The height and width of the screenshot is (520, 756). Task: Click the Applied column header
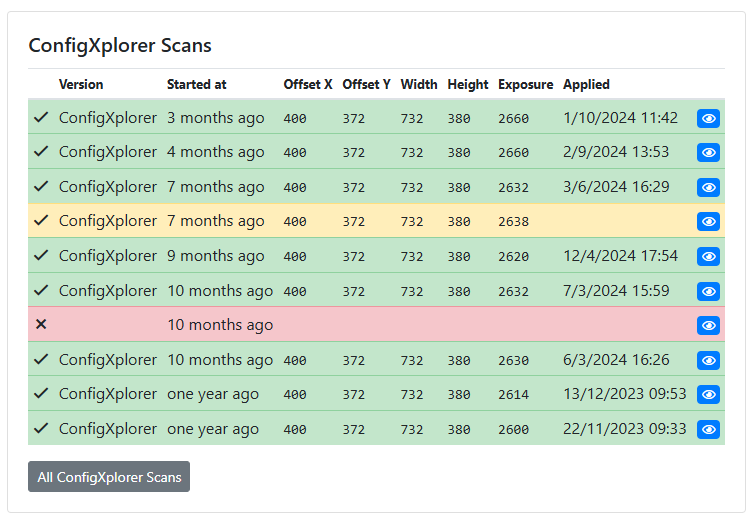(586, 85)
